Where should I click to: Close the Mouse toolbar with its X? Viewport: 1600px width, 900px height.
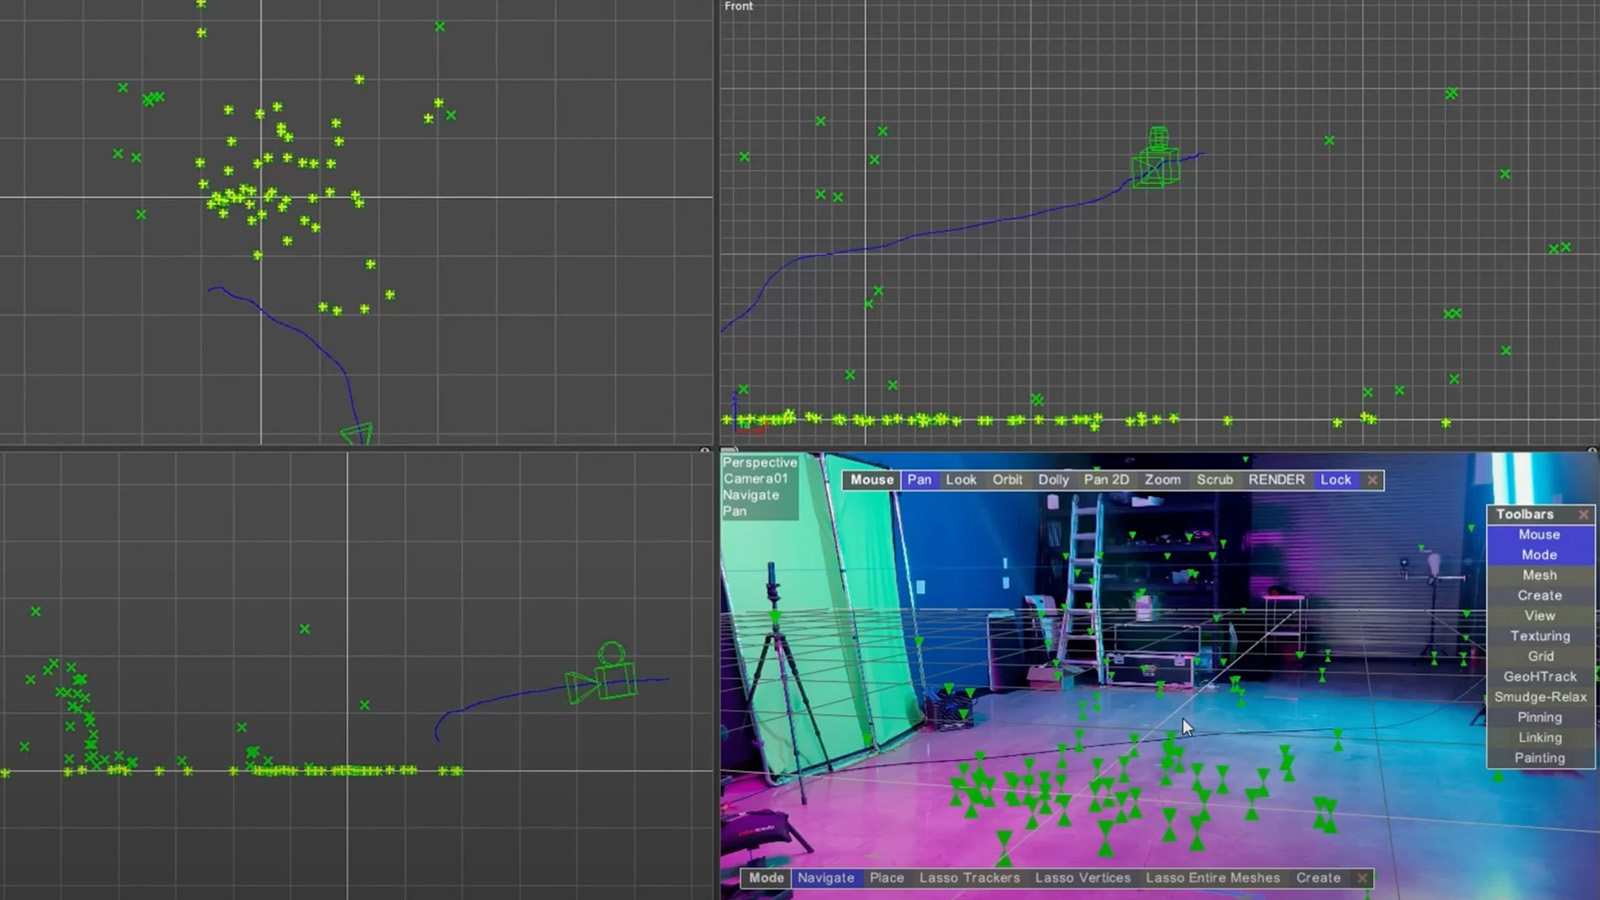pyautogui.click(x=1373, y=480)
